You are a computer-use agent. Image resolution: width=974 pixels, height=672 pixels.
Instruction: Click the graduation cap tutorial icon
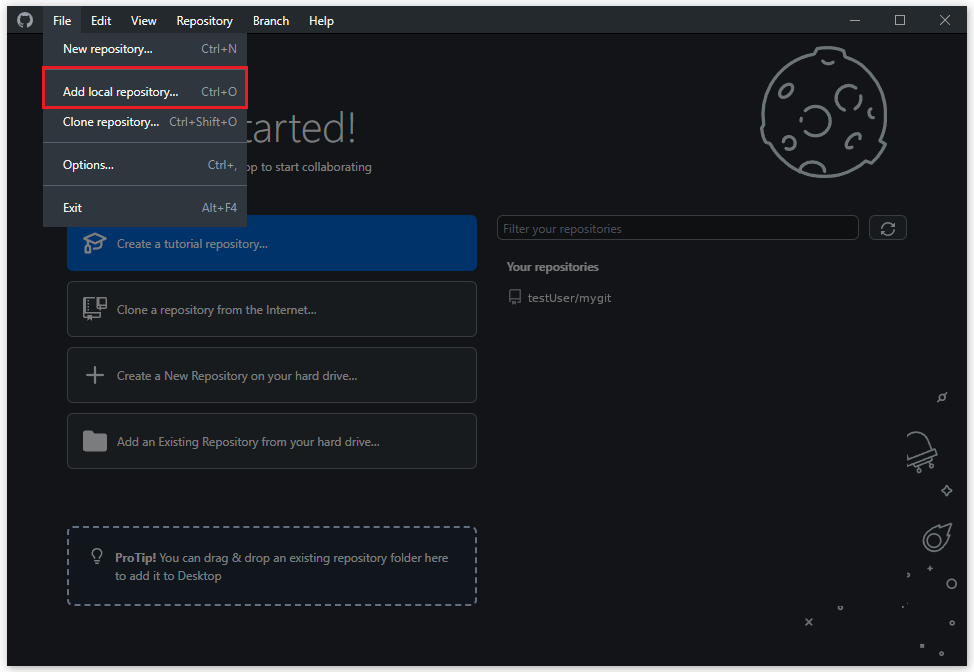(x=95, y=243)
